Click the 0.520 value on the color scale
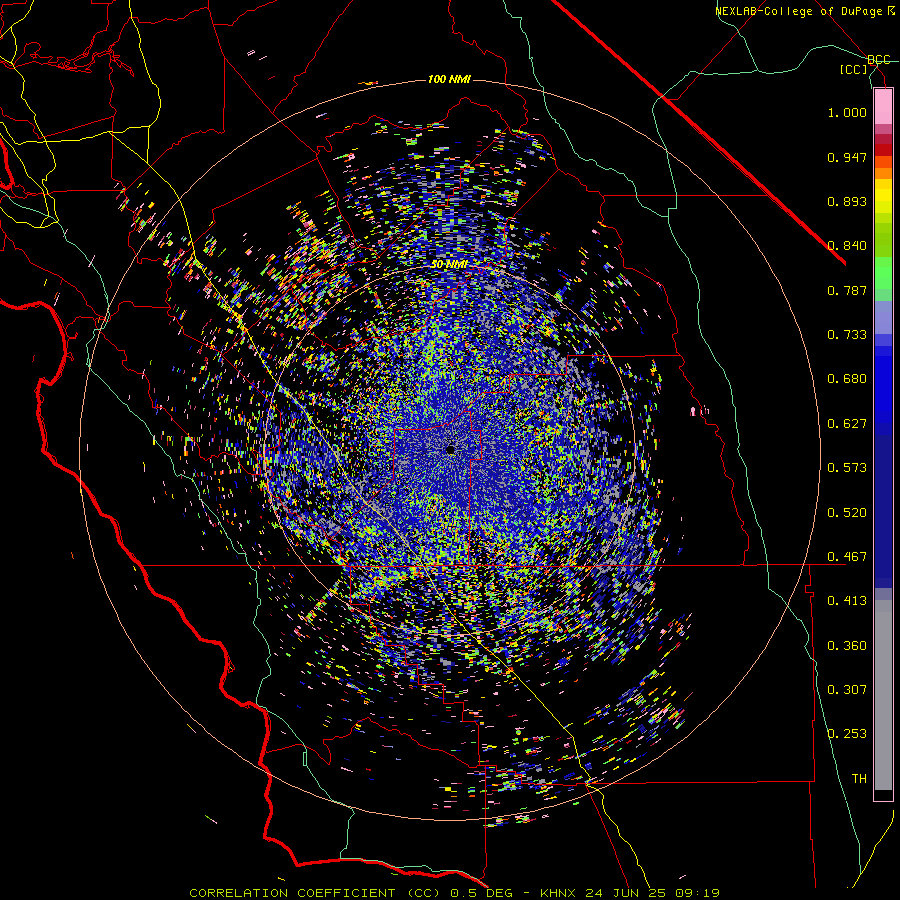This screenshot has height=900, width=900. (847, 513)
